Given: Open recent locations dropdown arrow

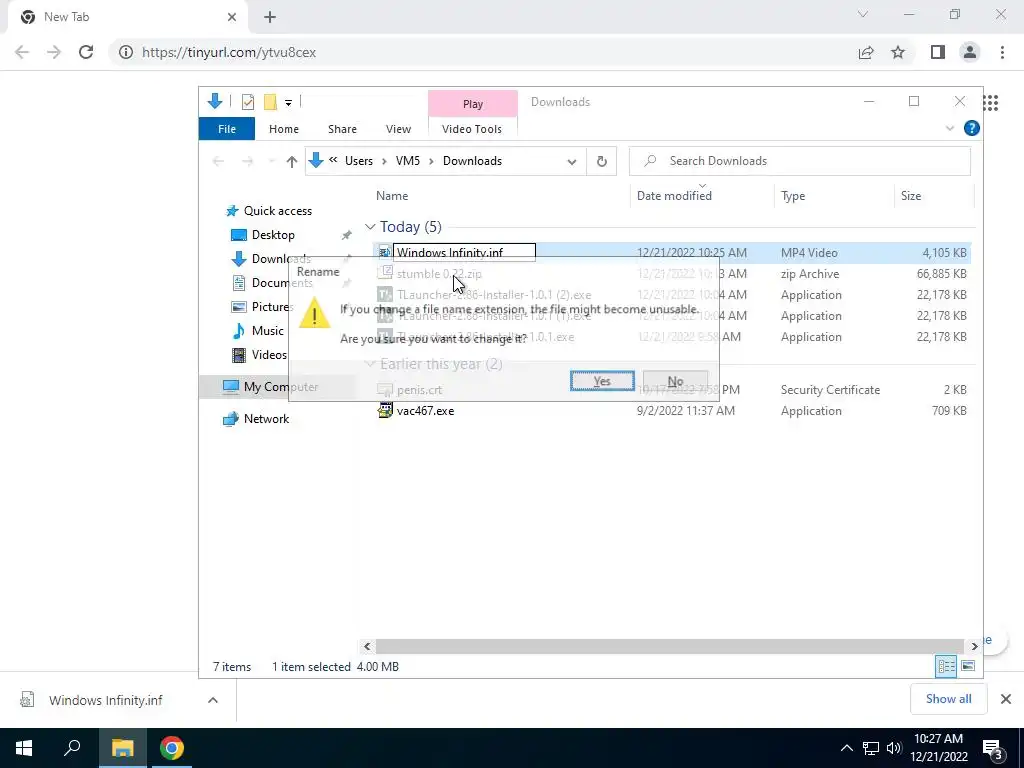Looking at the screenshot, I should (x=271, y=161).
